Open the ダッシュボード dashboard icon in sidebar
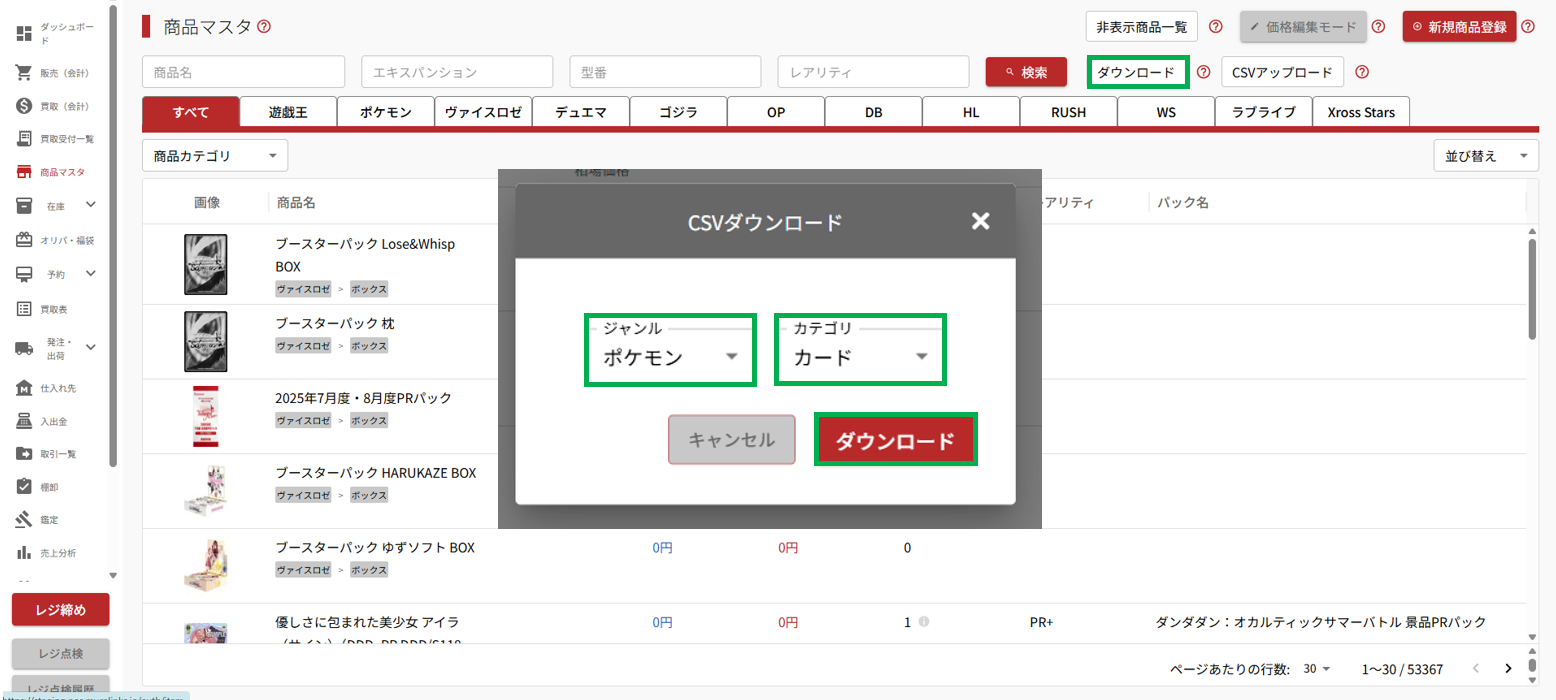 tap(24, 34)
